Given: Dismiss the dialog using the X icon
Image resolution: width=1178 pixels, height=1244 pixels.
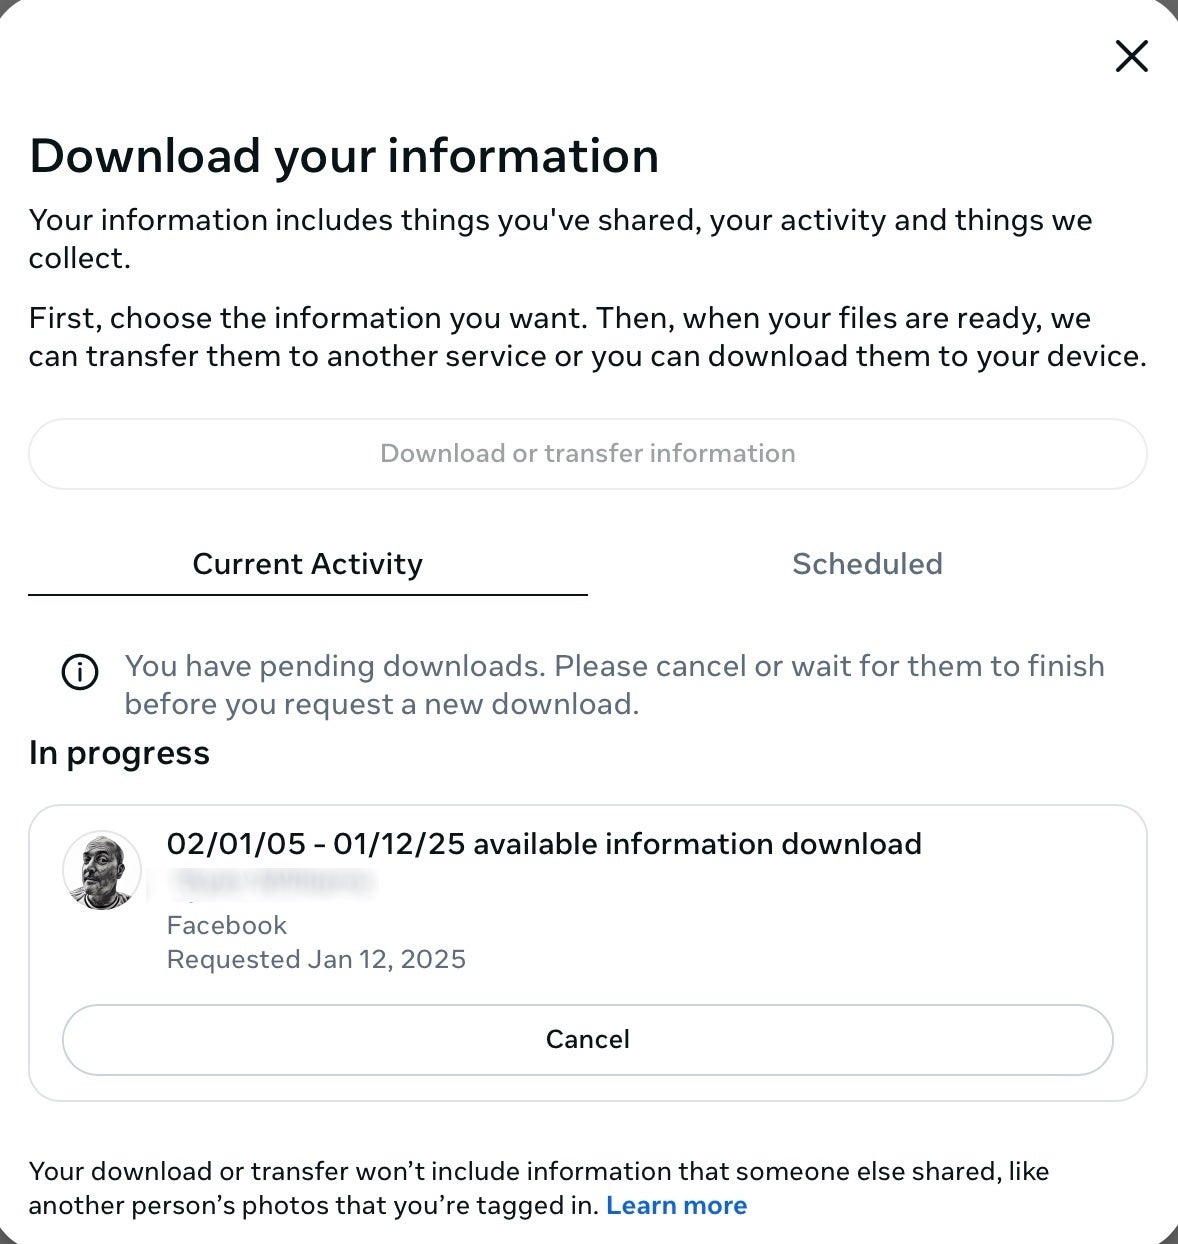Looking at the screenshot, I should tap(1131, 56).
